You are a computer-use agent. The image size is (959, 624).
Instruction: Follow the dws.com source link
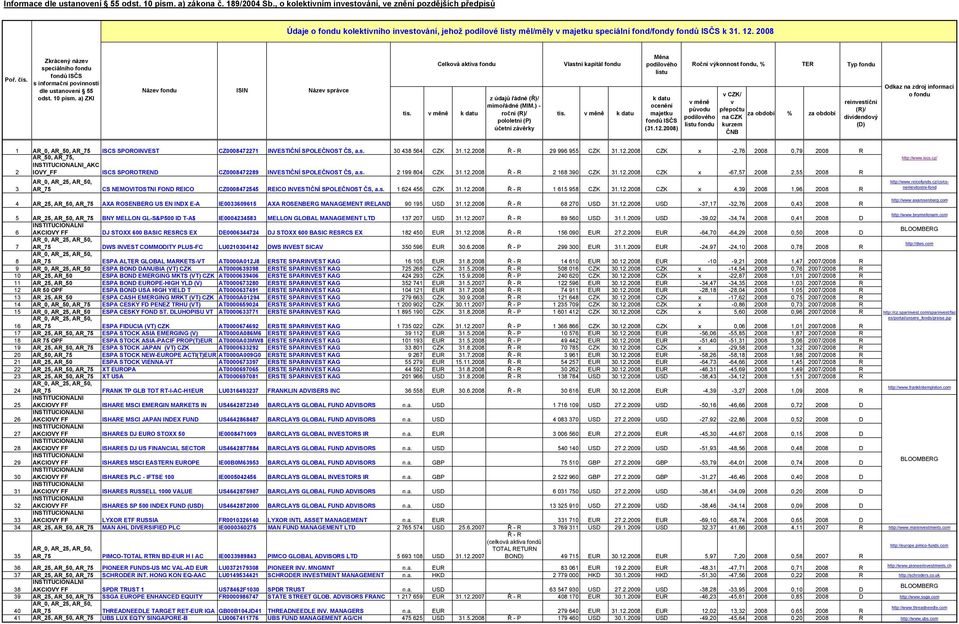[x=919, y=243]
